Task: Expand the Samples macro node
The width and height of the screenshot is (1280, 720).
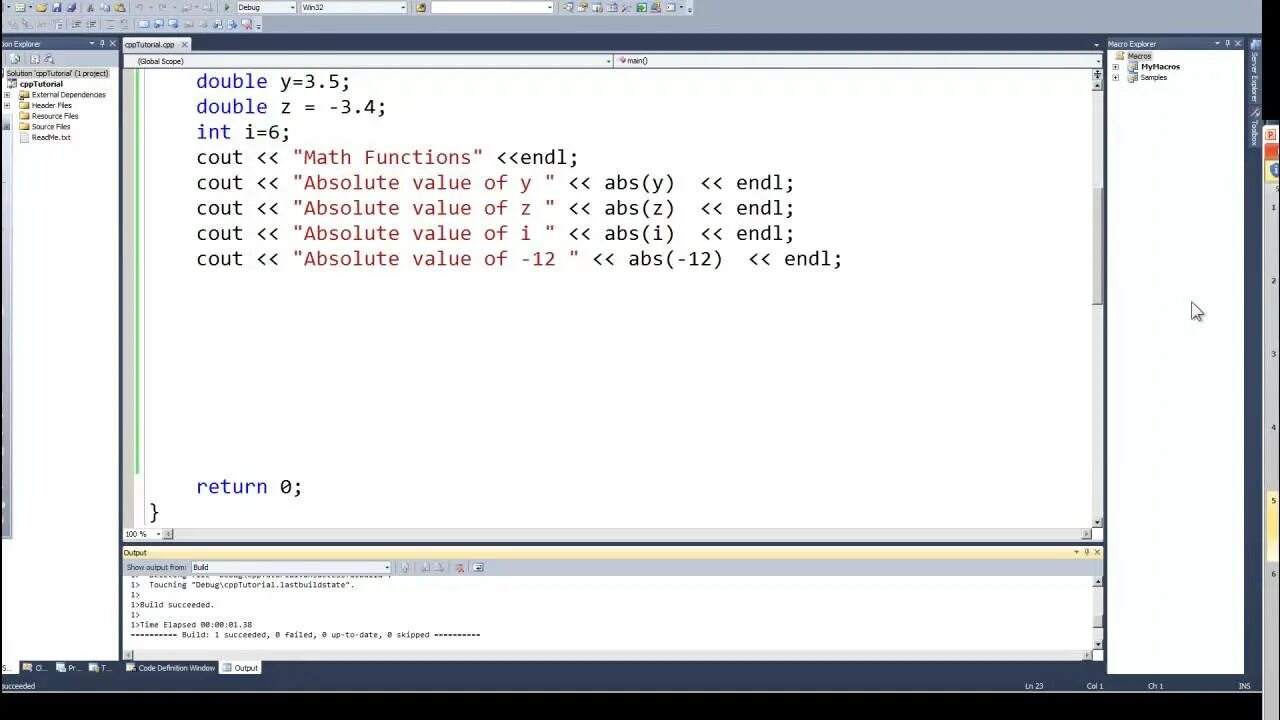Action: tap(1116, 77)
